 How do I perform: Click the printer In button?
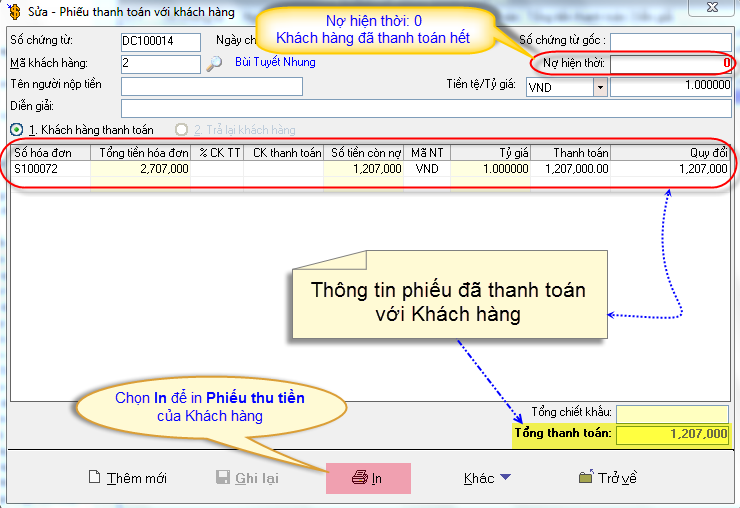pos(367,478)
